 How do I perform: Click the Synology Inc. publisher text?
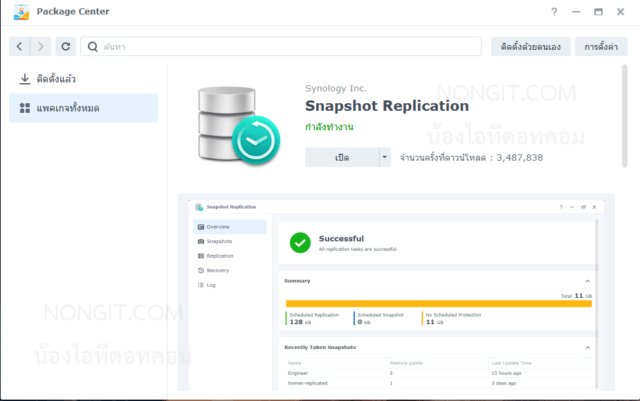336,88
